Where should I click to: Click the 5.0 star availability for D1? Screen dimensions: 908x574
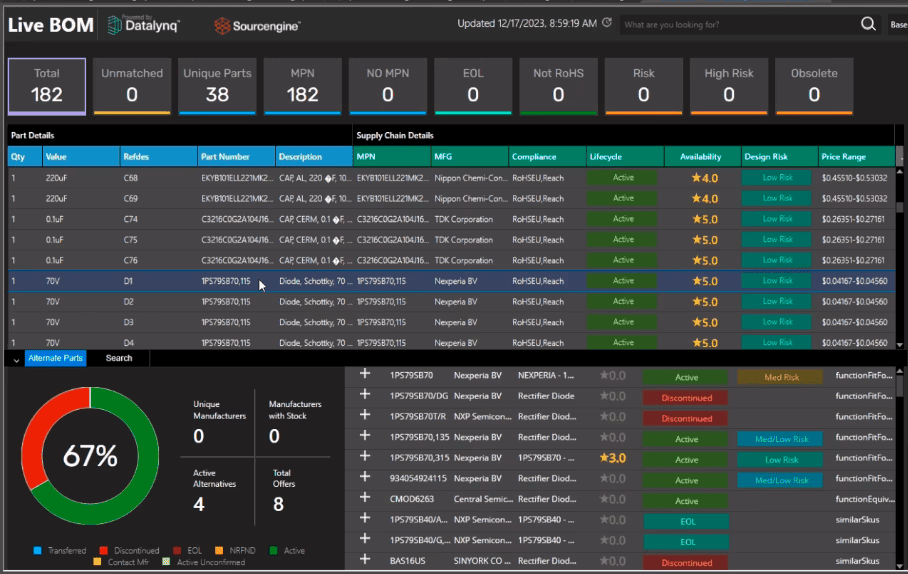[705, 281]
